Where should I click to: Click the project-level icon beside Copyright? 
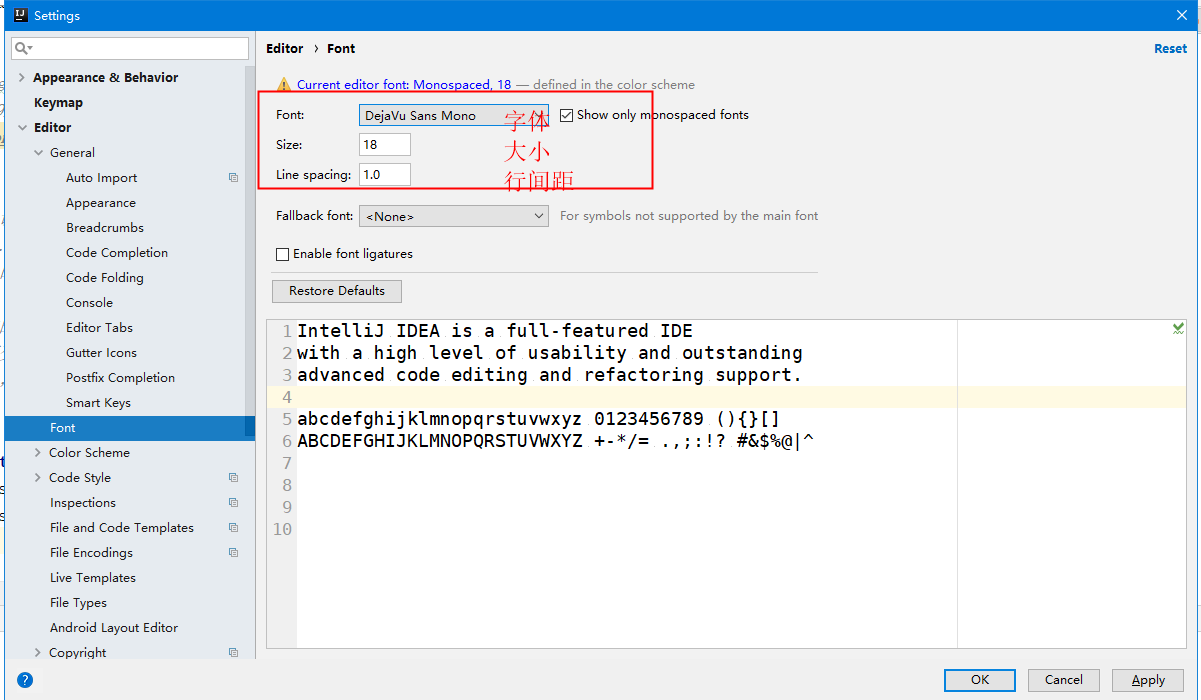(x=233, y=653)
